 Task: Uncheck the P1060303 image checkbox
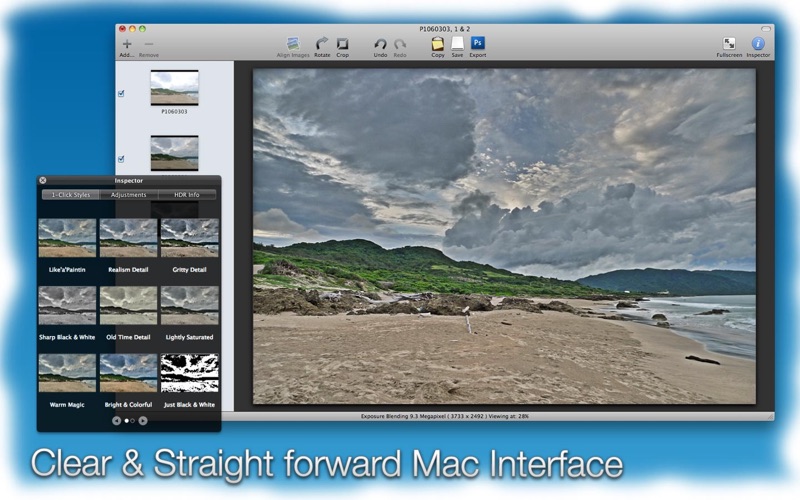(x=121, y=93)
